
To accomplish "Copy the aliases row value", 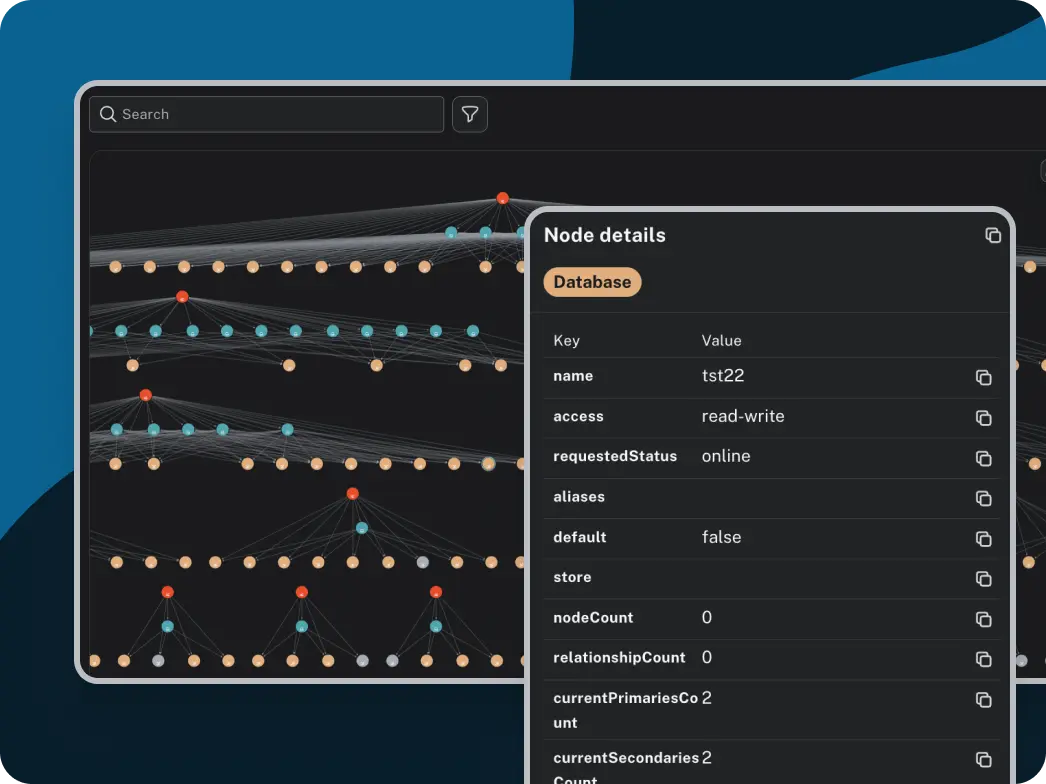I will [x=983, y=498].
